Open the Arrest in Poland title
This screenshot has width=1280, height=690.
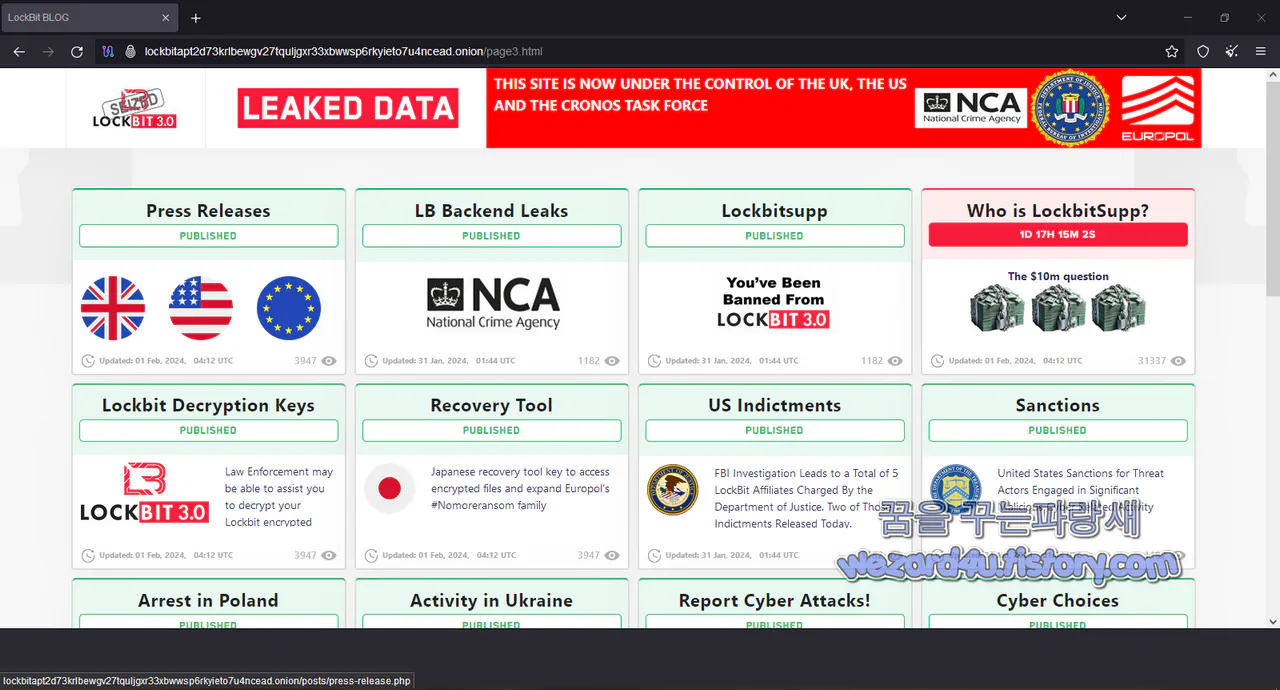[x=208, y=600]
